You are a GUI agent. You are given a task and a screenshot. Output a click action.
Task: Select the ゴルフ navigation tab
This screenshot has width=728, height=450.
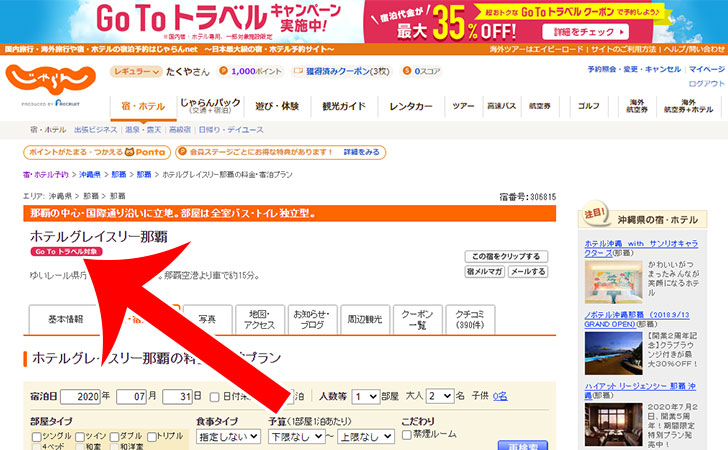tap(589, 106)
